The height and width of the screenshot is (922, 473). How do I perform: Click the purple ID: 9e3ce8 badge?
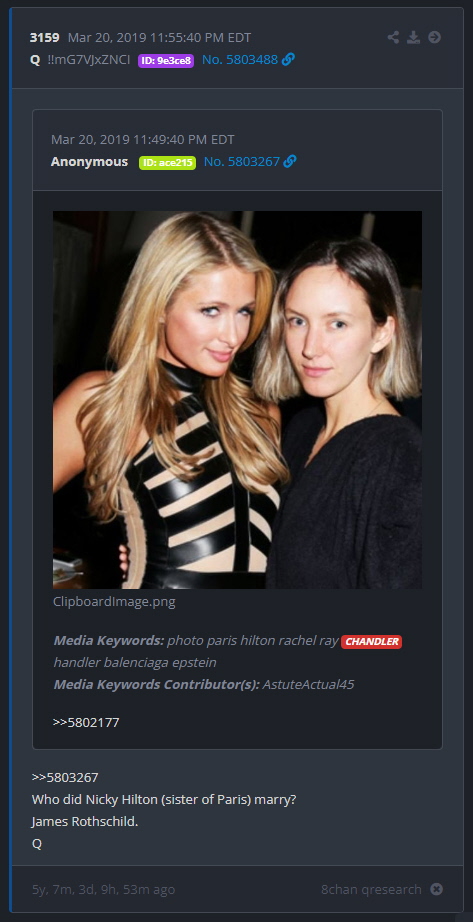166,61
